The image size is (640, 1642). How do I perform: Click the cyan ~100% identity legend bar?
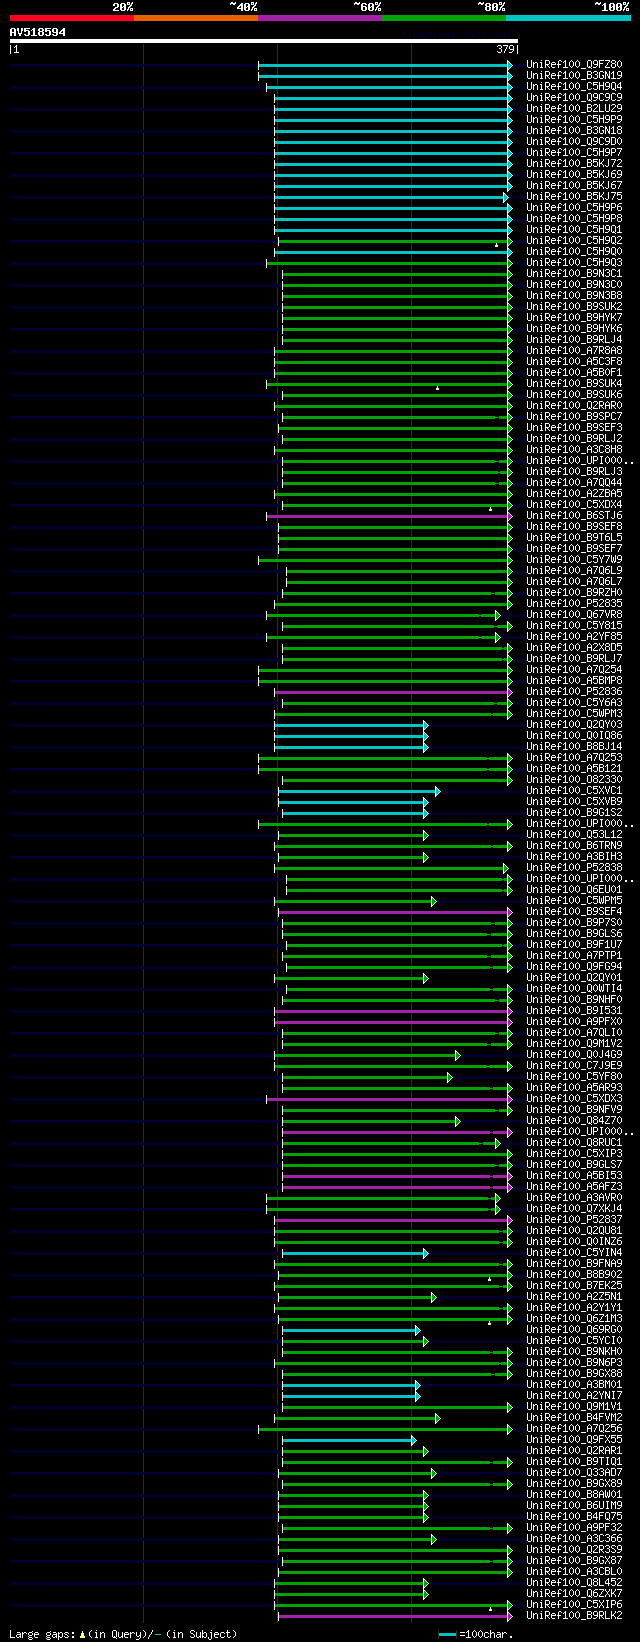pos(568,17)
